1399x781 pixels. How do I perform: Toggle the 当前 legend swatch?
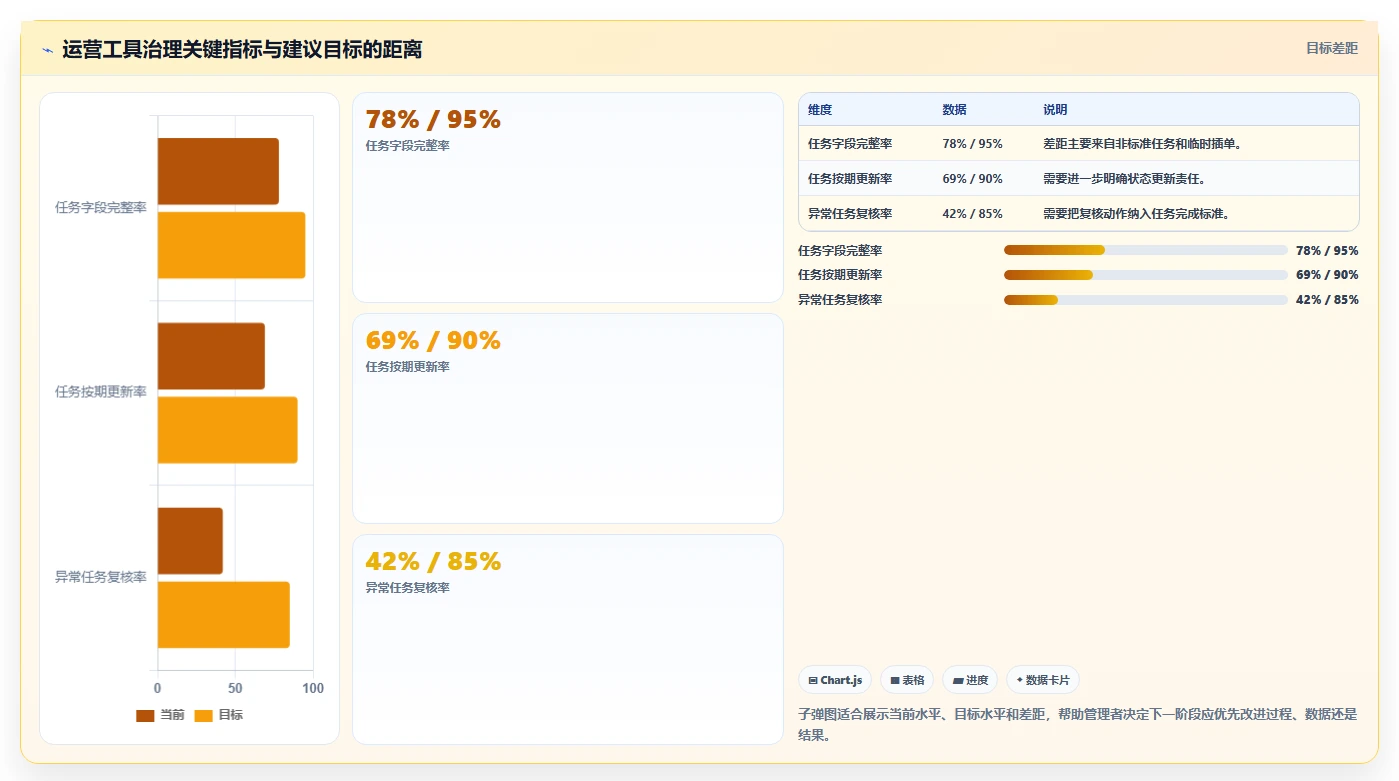[x=145, y=715]
